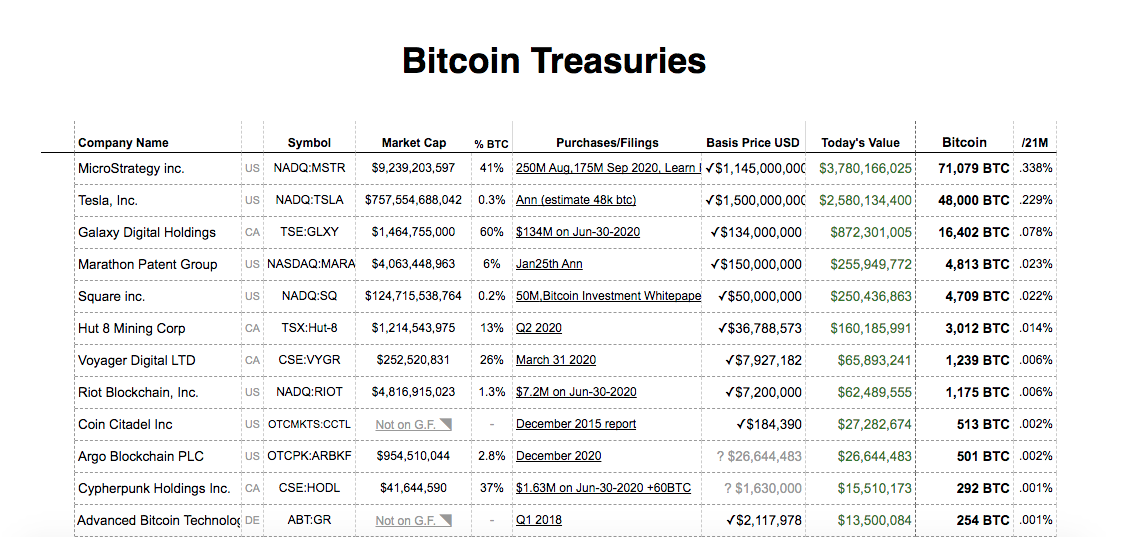Open Marathon's Jan25th Ann link

click(x=549, y=264)
